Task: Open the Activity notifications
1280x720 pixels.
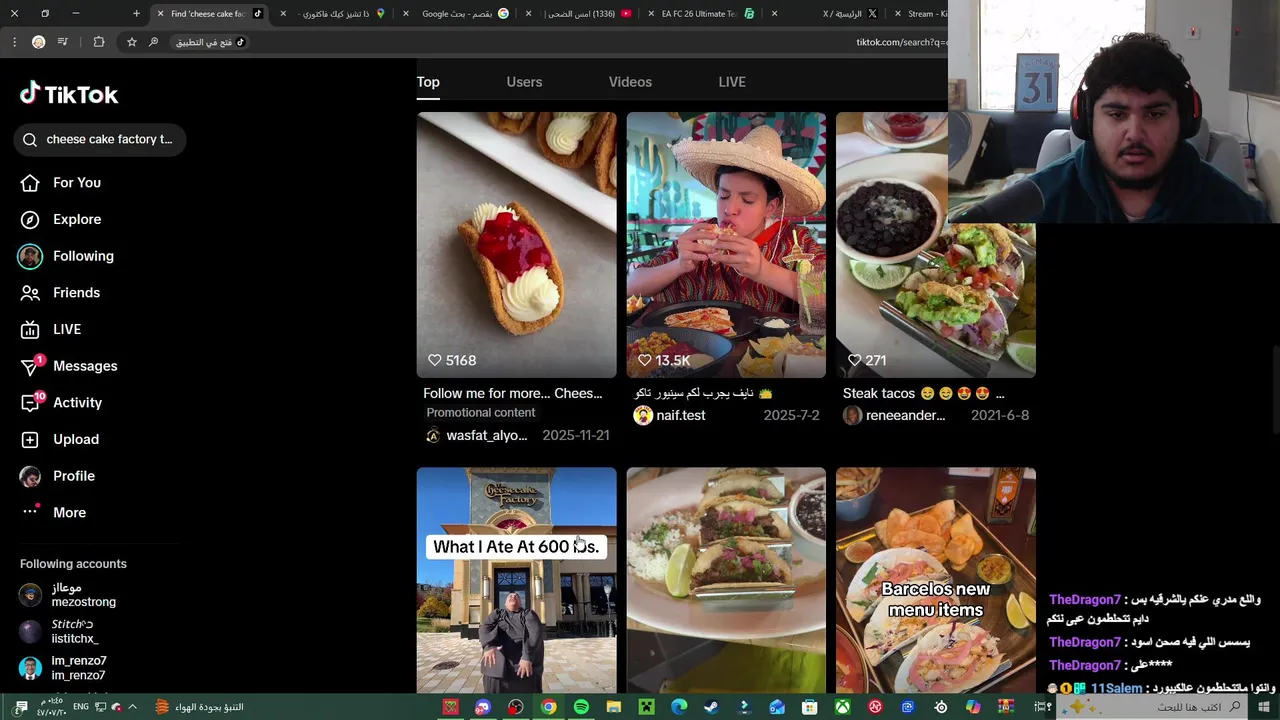Action: click(x=77, y=403)
